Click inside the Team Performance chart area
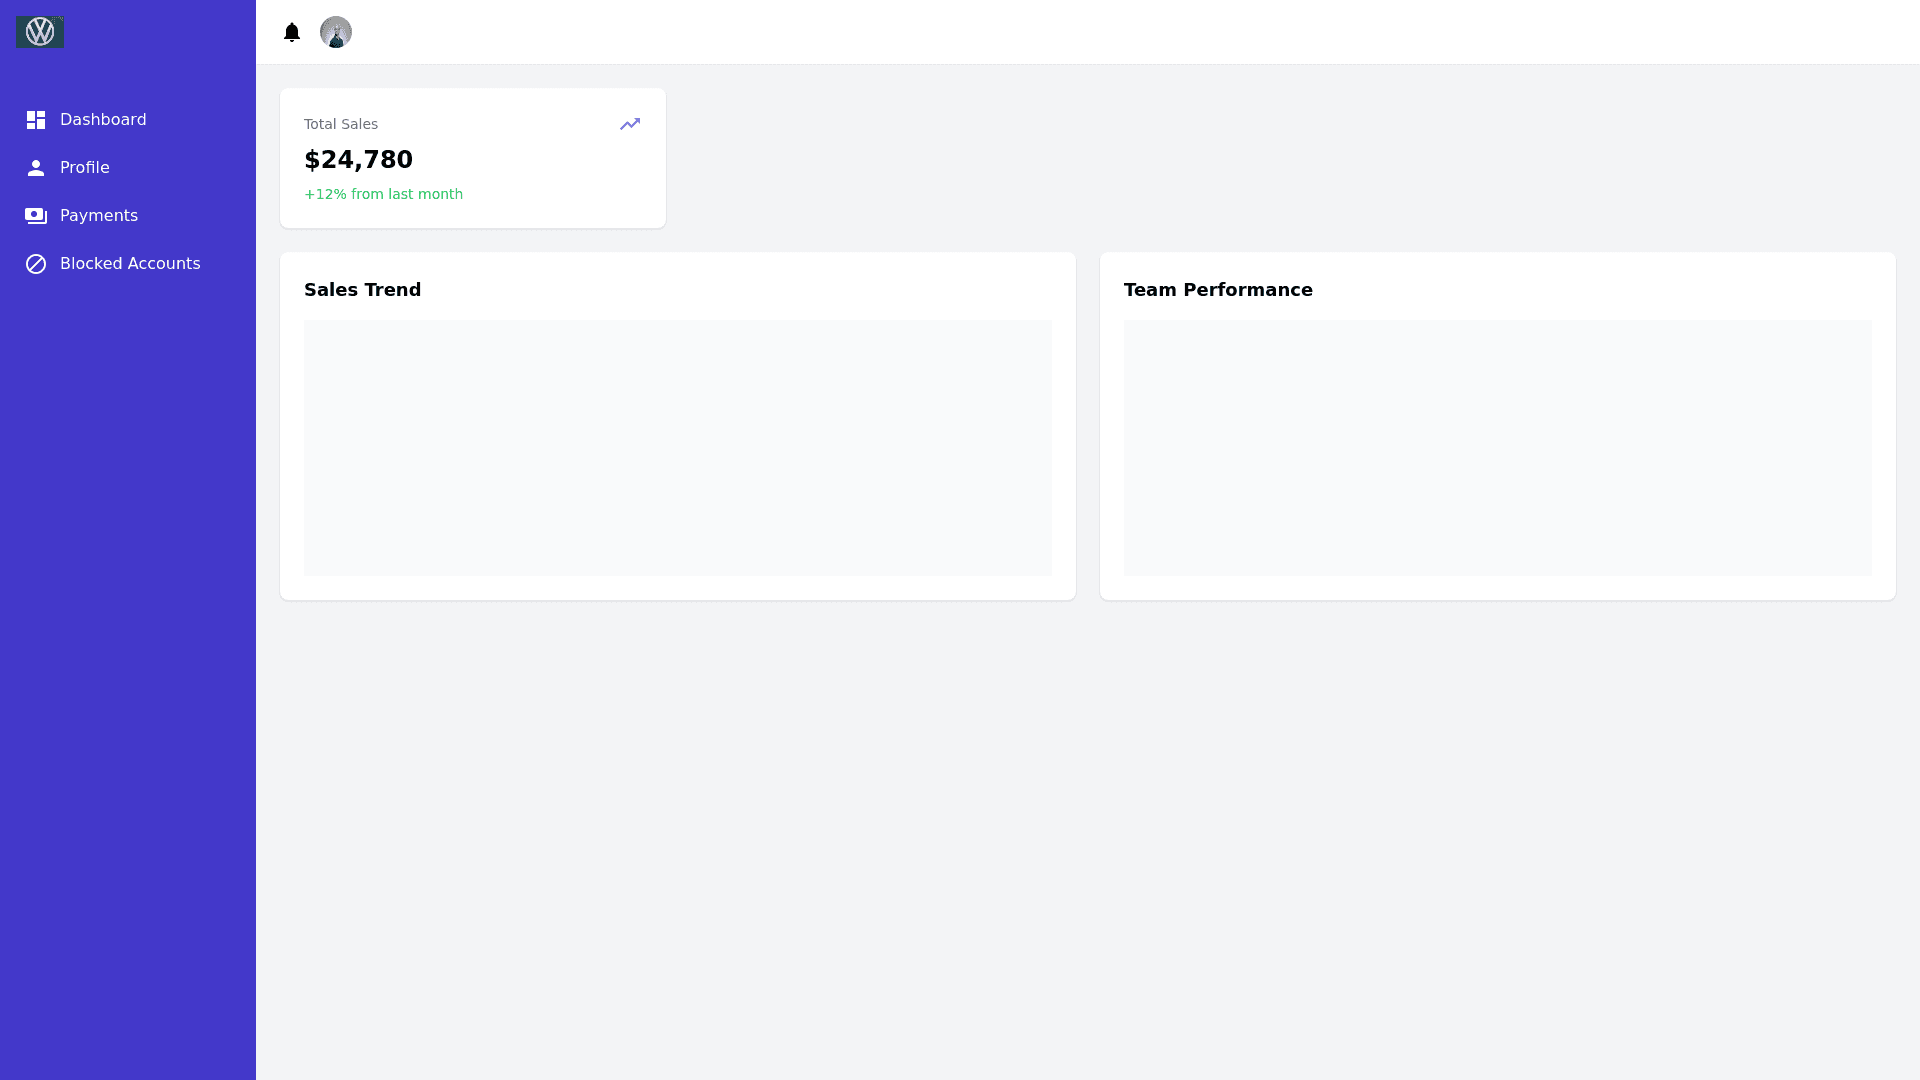Image resolution: width=1920 pixels, height=1080 pixels. pos(1497,448)
